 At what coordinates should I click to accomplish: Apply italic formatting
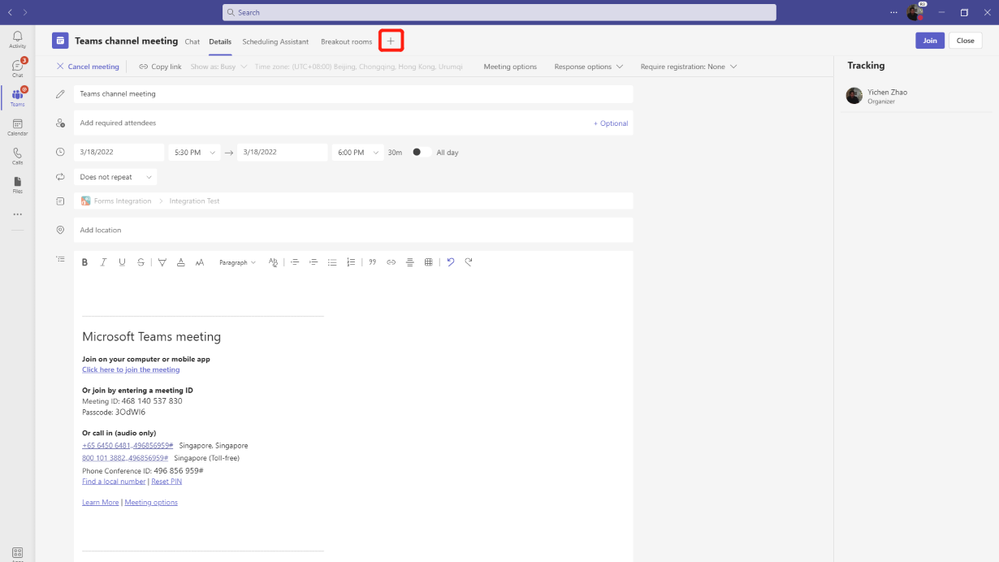point(103,262)
